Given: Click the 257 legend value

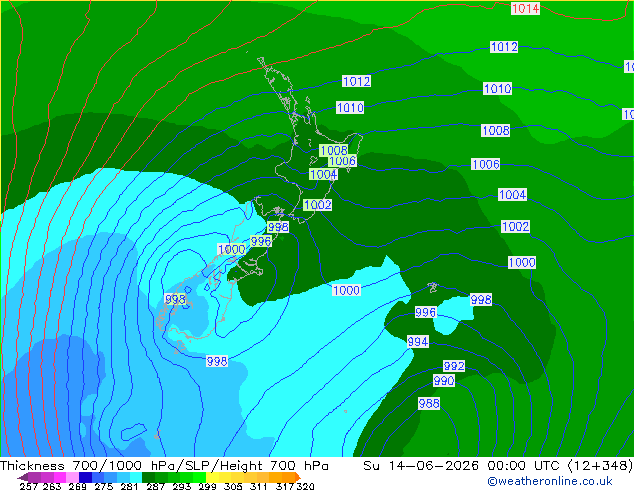Looking at the screenshot, I should [x=29, y=486].
